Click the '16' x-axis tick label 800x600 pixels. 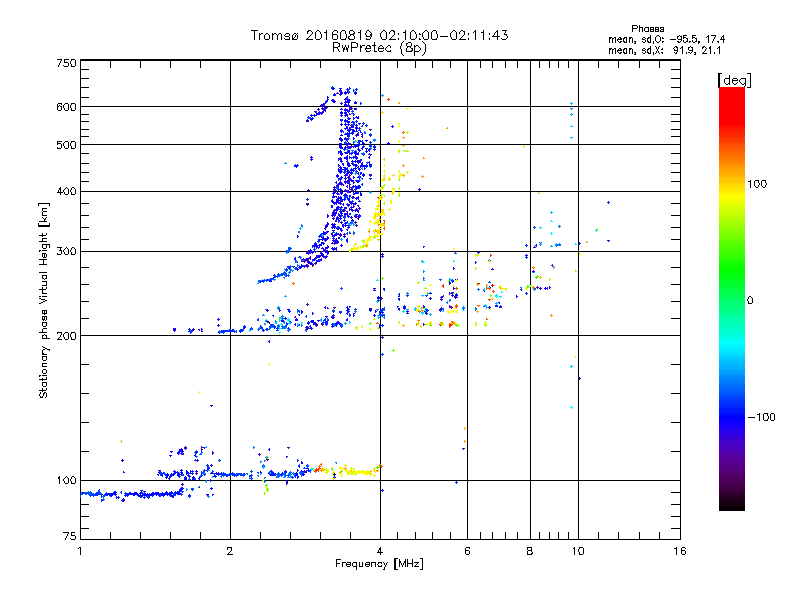680,551
